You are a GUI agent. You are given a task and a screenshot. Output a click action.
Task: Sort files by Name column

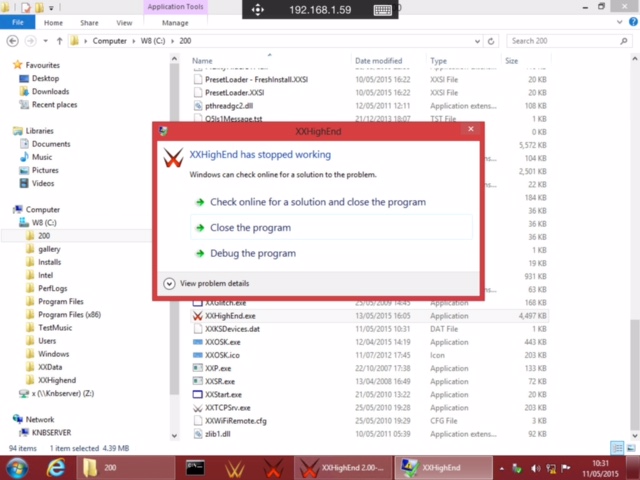click(x=202, y=61)
